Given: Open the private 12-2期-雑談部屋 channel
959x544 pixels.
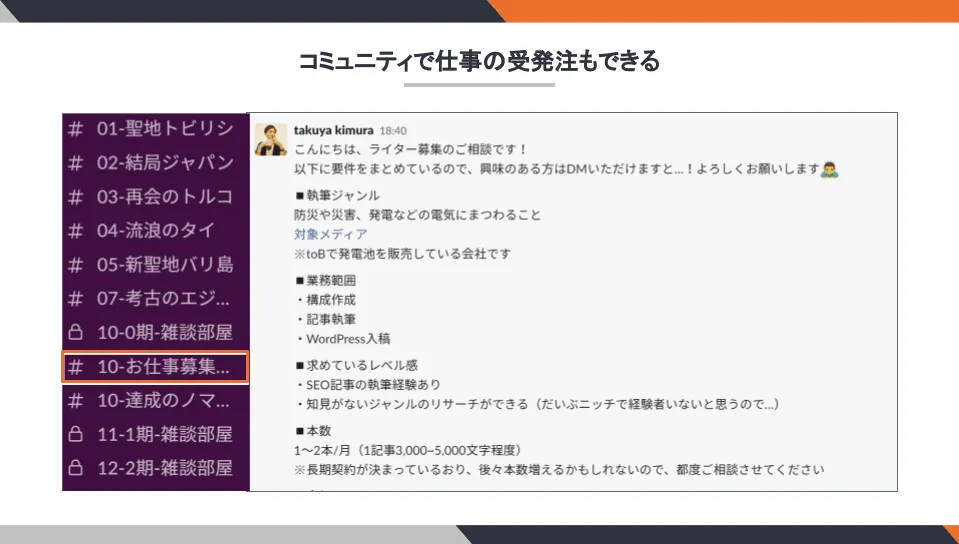Looking at the screenshot, I should coord(155,469).
